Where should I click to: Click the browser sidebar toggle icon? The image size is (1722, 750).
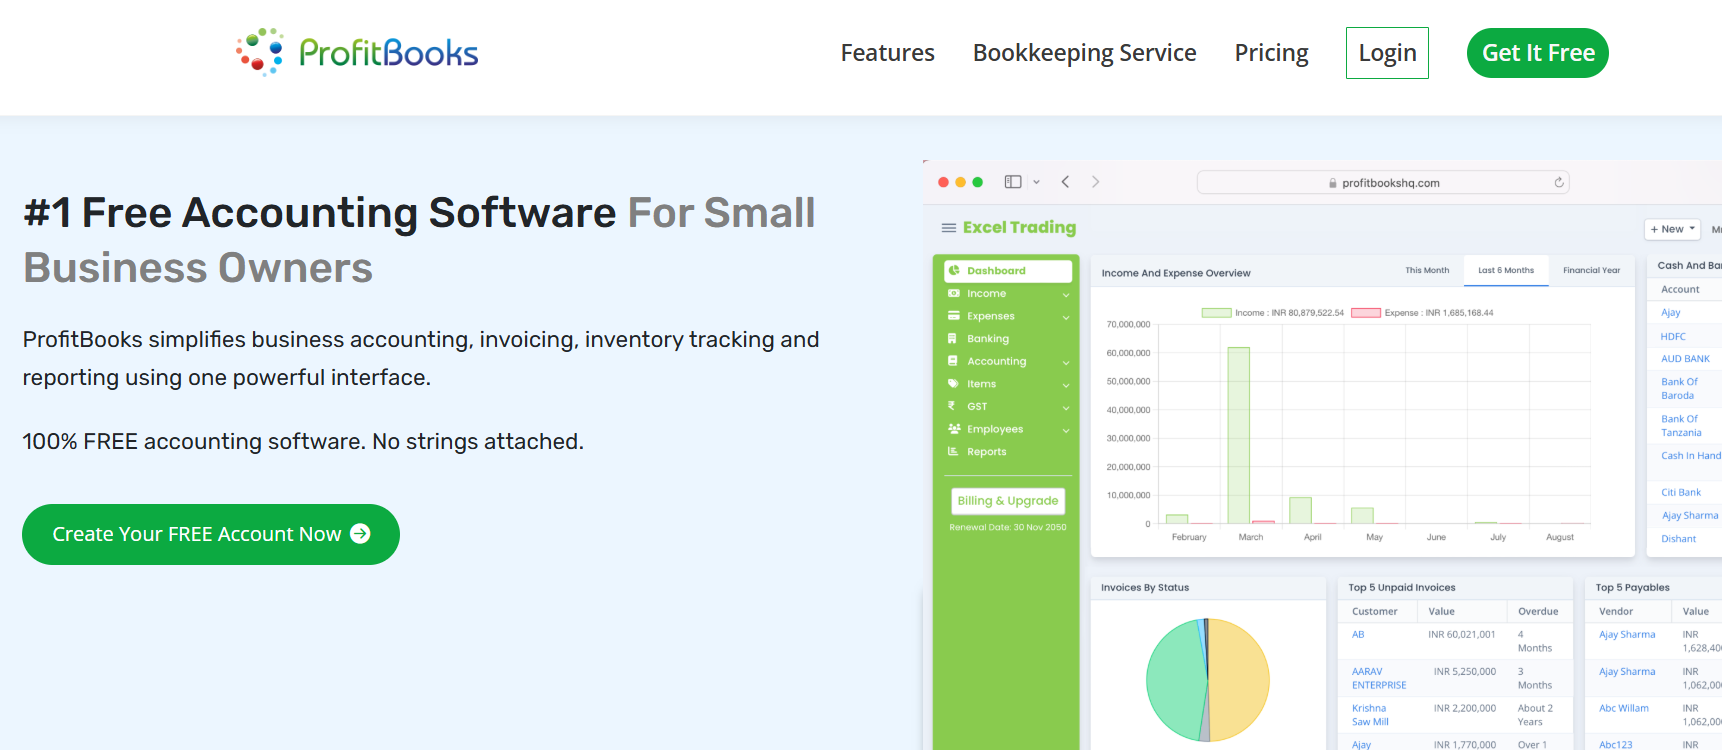1013,182
